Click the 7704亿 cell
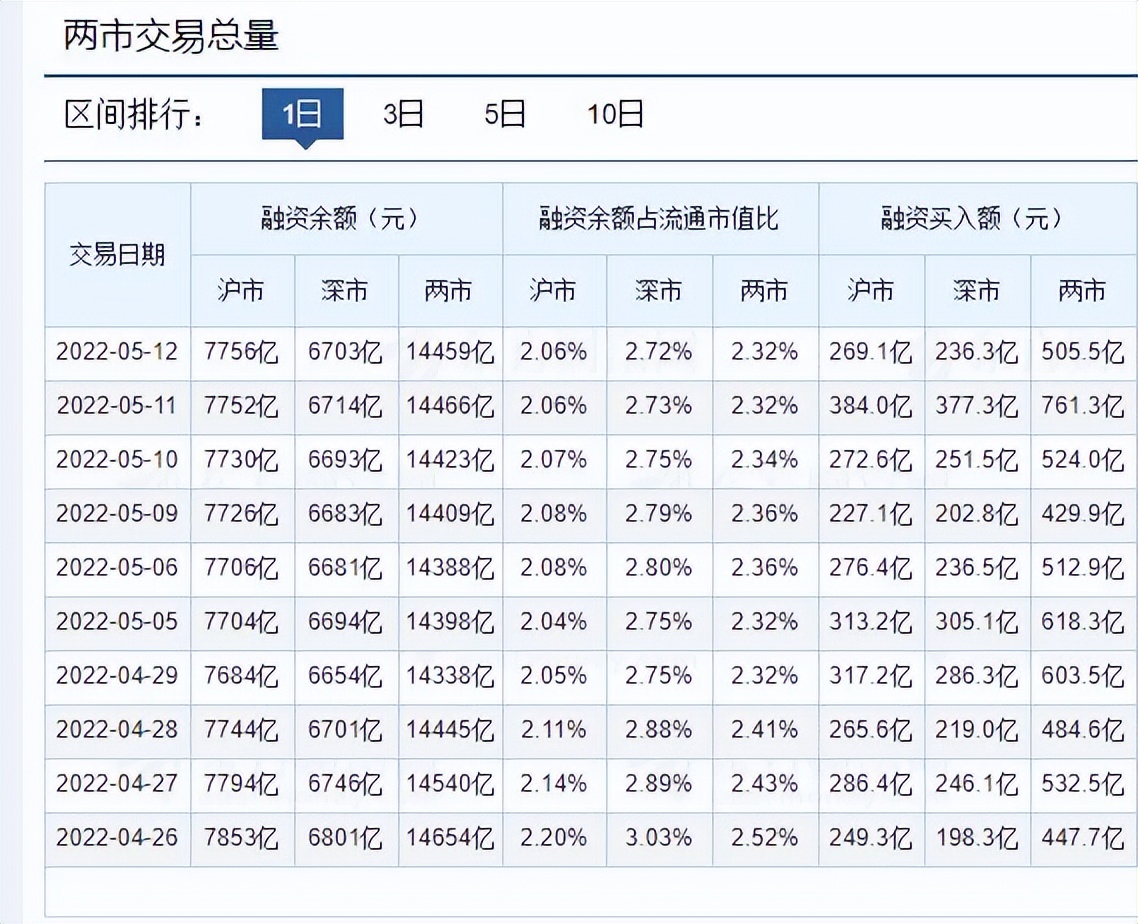 (x=242, y=623)
